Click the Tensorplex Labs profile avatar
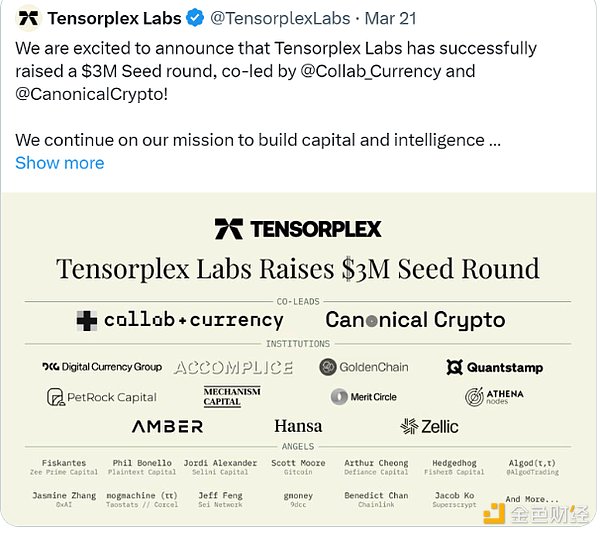This screenshot has width=600, height=535. pos(28,18)
